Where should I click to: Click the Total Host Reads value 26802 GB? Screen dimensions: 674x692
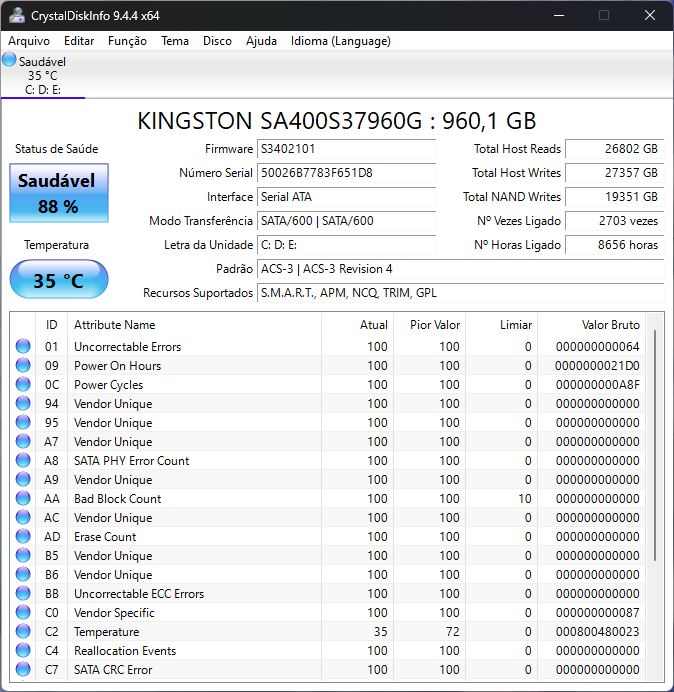coord(614,149)
